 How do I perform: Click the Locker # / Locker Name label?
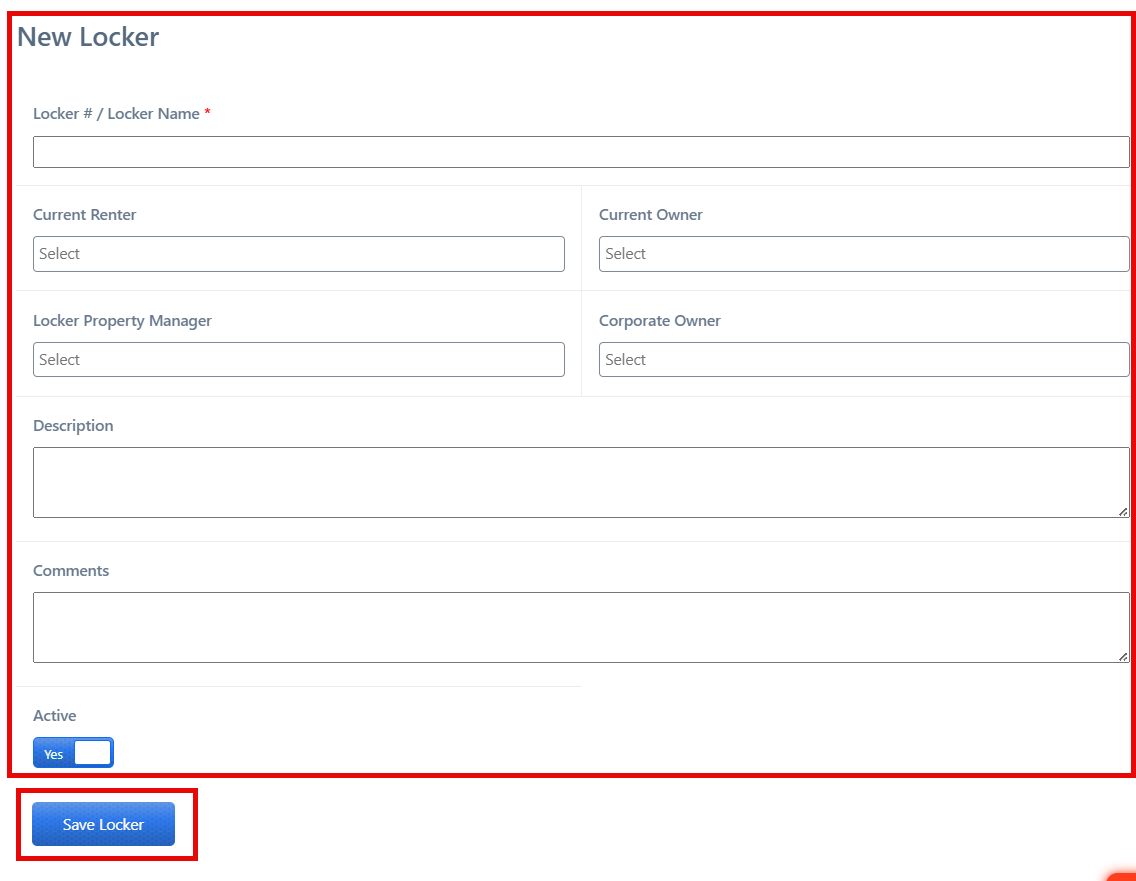point(116,114)
